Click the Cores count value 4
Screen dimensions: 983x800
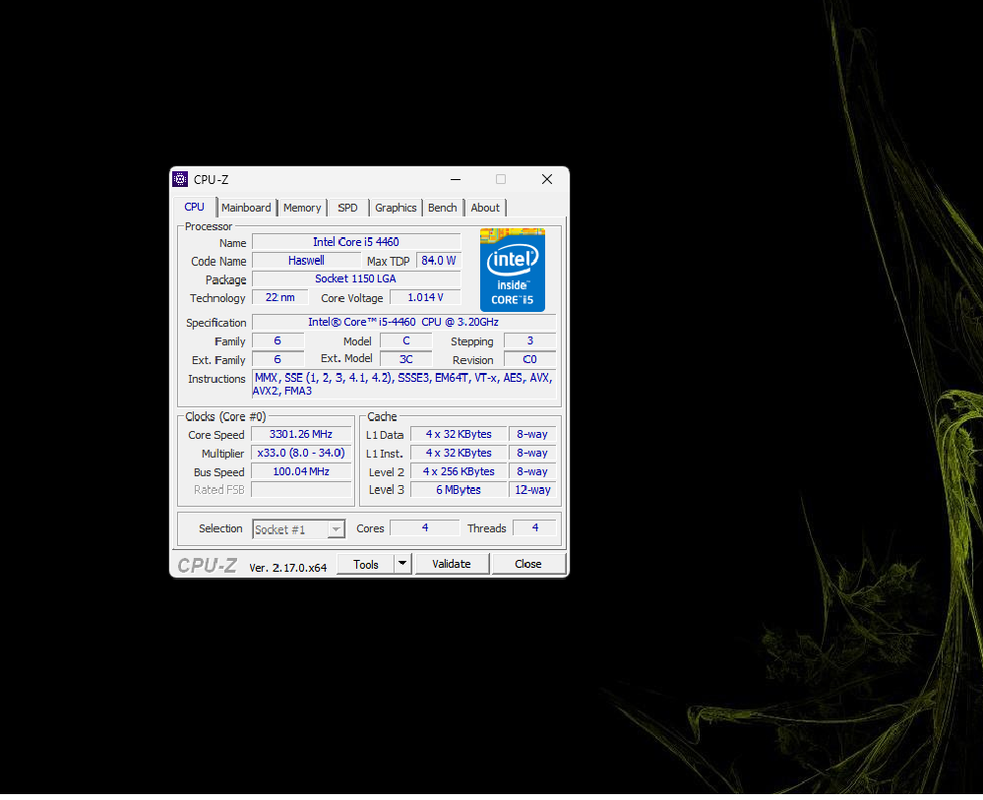pos(425,528)
